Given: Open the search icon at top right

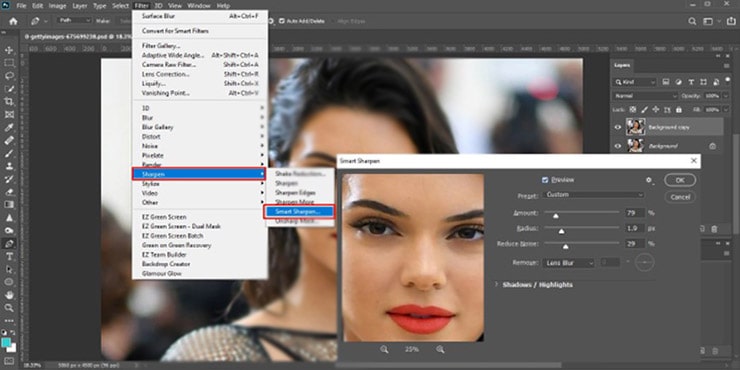Looking at the screenshot, I should [x=692, y=21].
